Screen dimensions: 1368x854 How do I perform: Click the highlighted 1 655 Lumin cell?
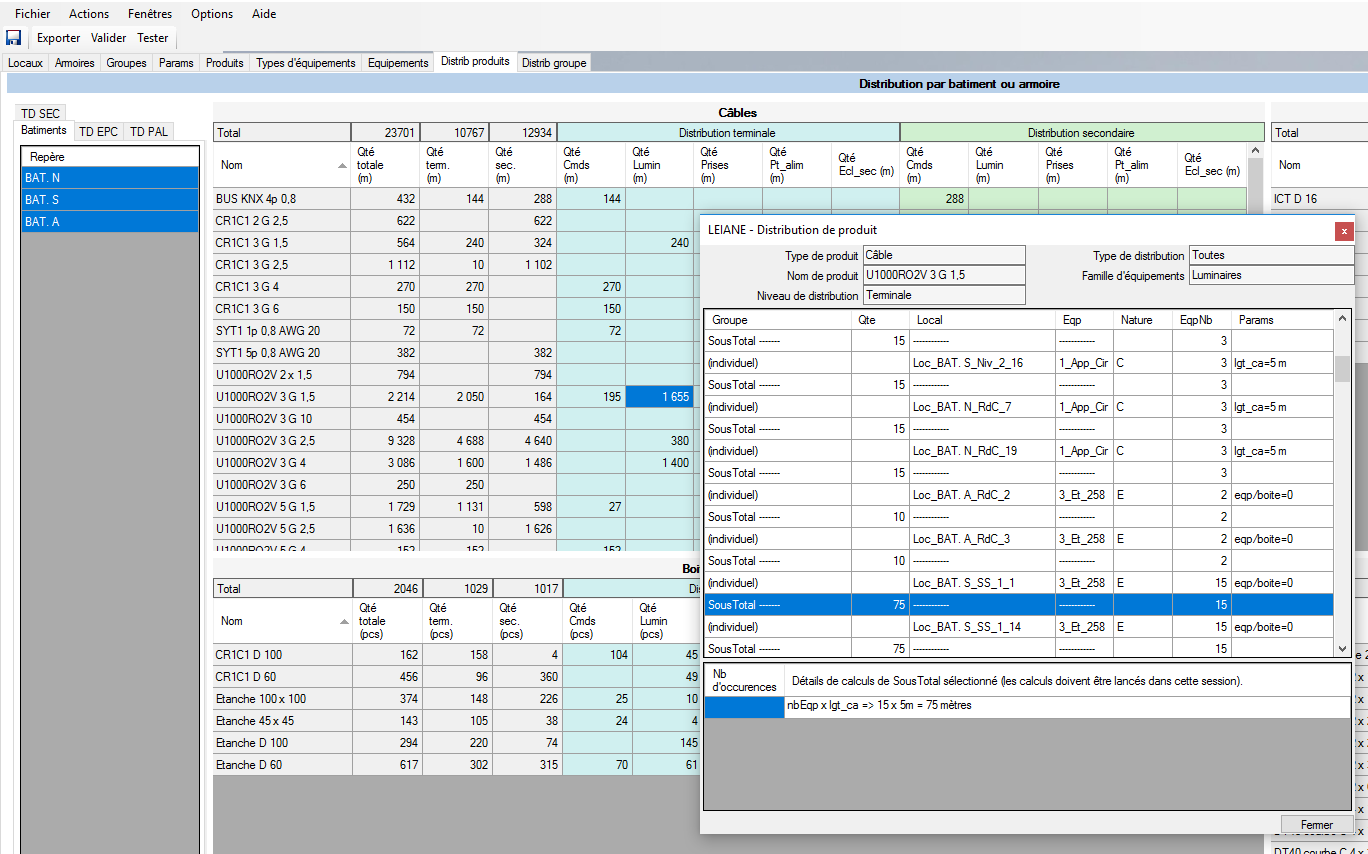click(x=660, y=397)
